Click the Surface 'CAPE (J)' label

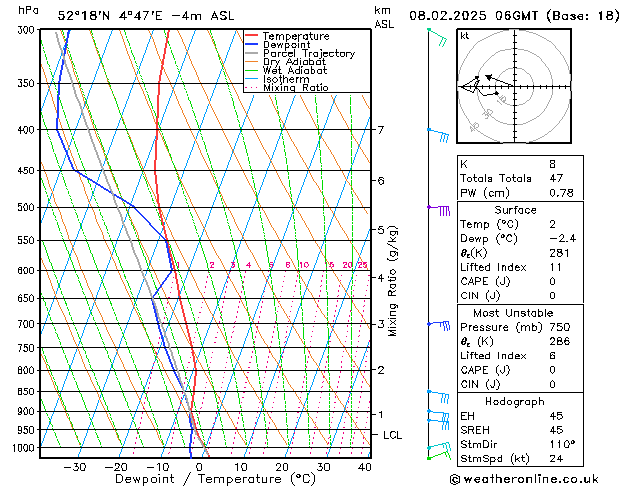[485, 281]
